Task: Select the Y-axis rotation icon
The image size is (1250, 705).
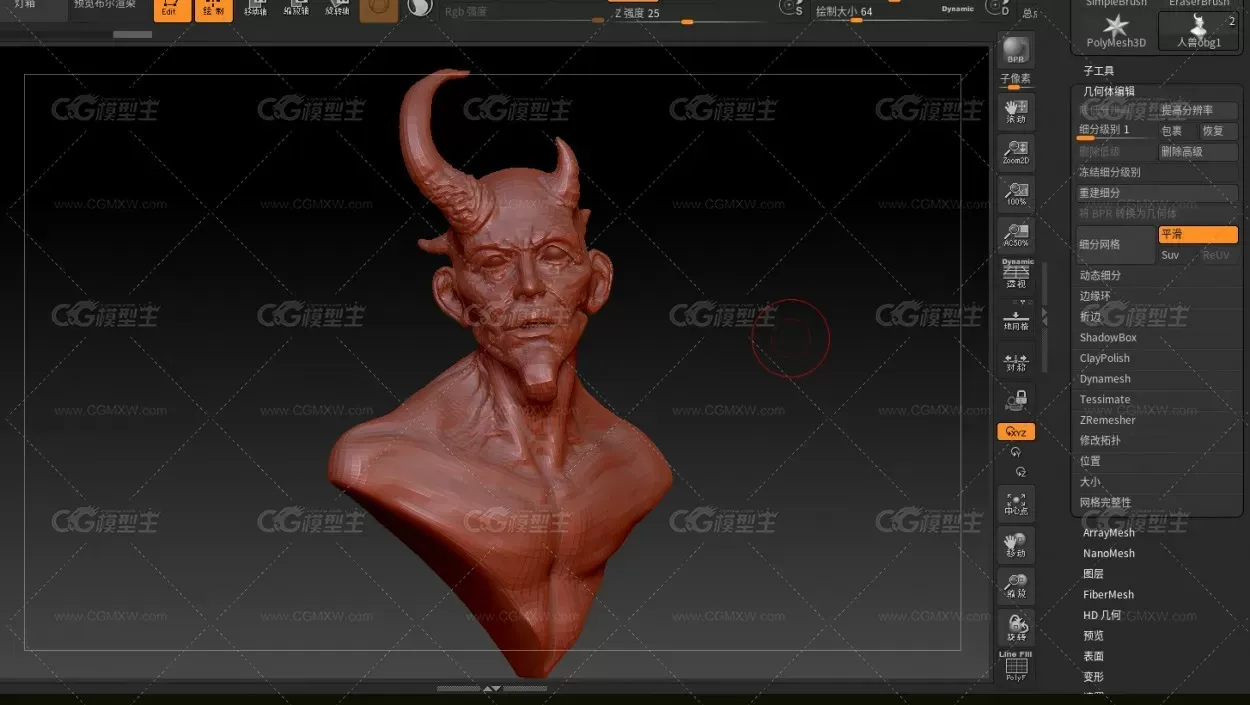Action: pos(1016,453)
